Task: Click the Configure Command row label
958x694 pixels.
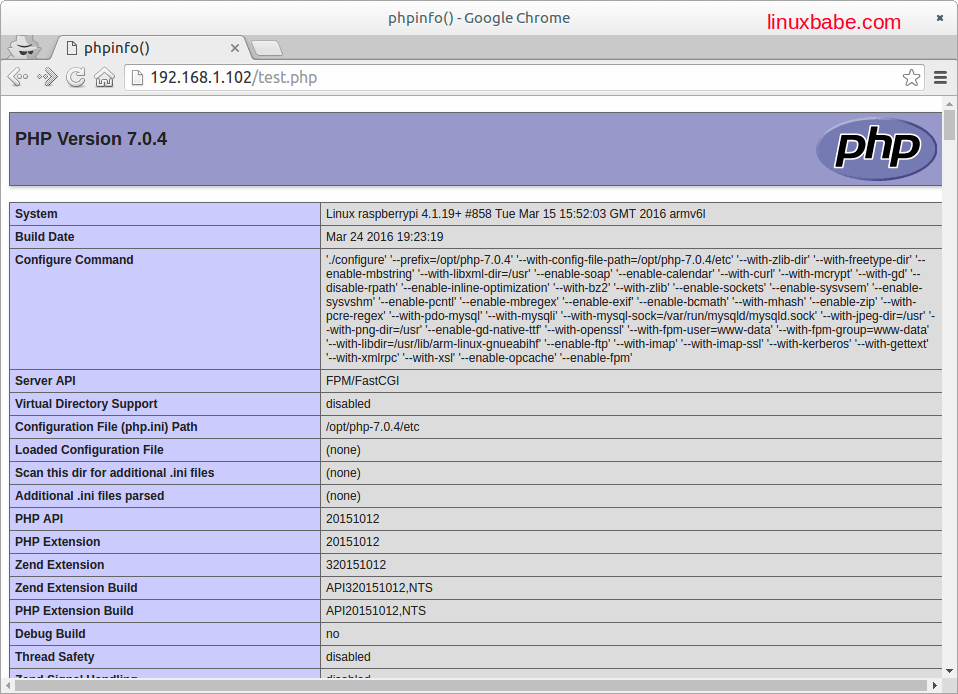Action: coord(74,260)
